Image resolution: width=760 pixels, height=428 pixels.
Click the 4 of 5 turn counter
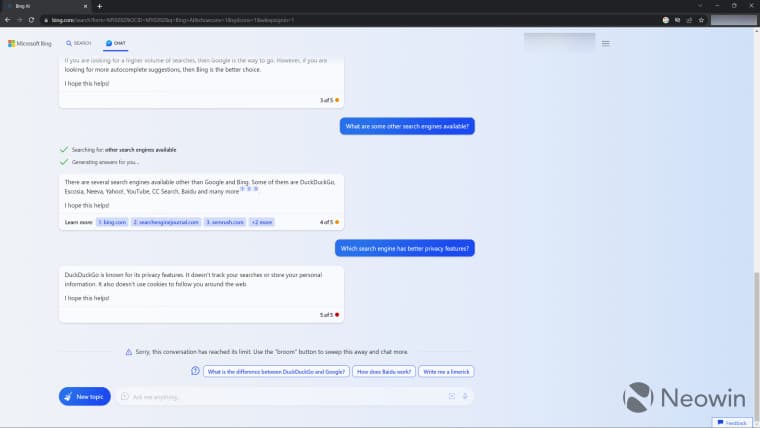[329, 222]
